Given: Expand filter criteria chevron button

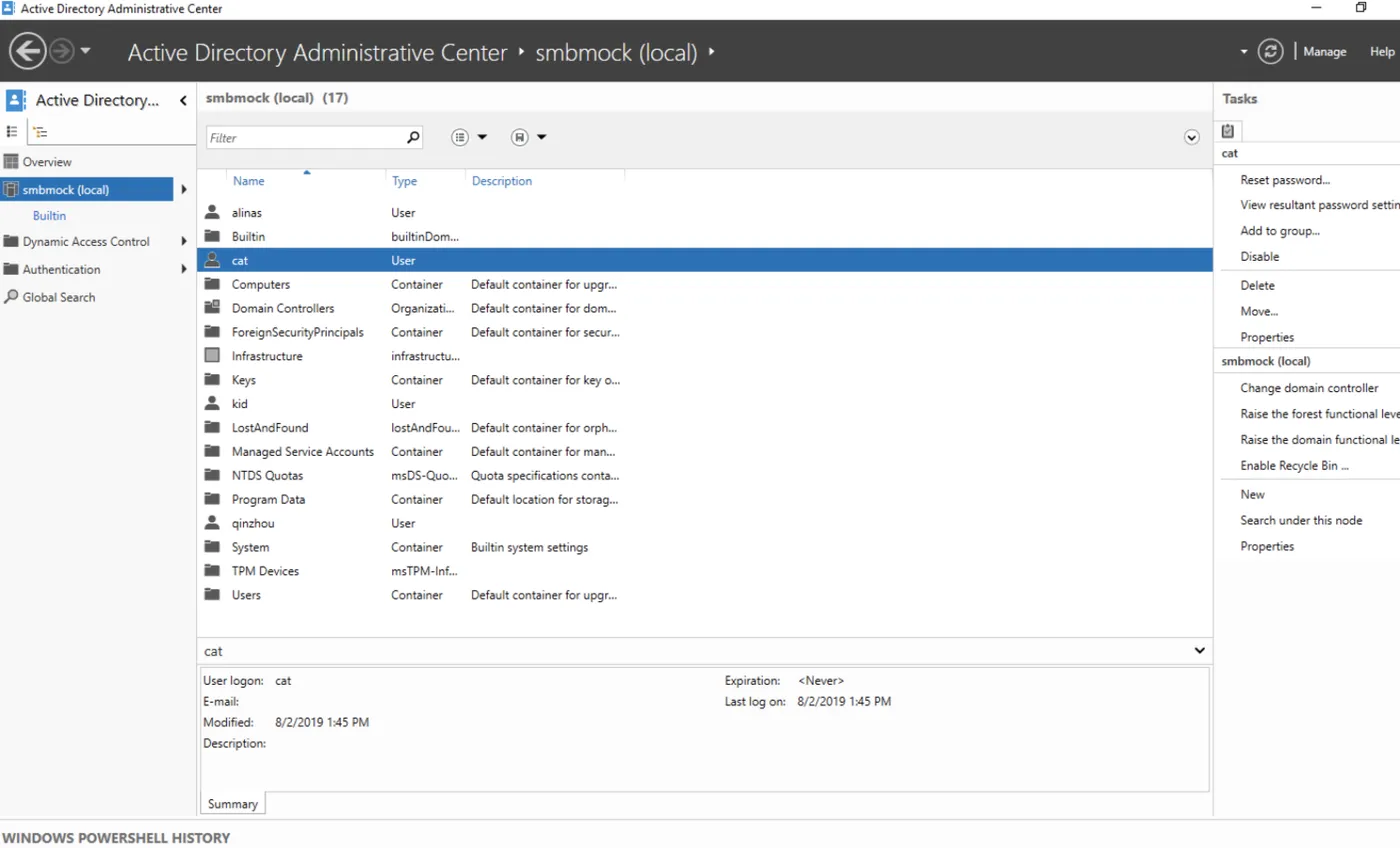Looking at the screenshot, I should 1191,138.
